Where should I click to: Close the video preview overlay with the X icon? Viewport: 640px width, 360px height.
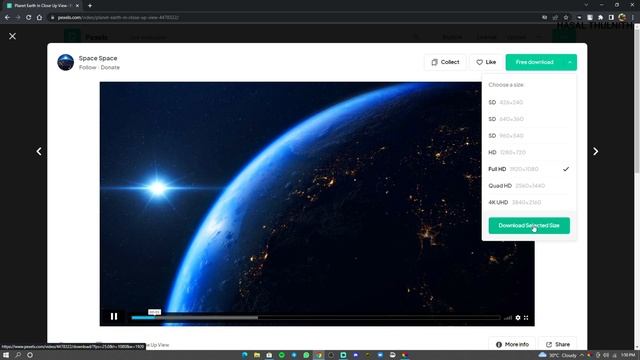[x=13, y=36]
